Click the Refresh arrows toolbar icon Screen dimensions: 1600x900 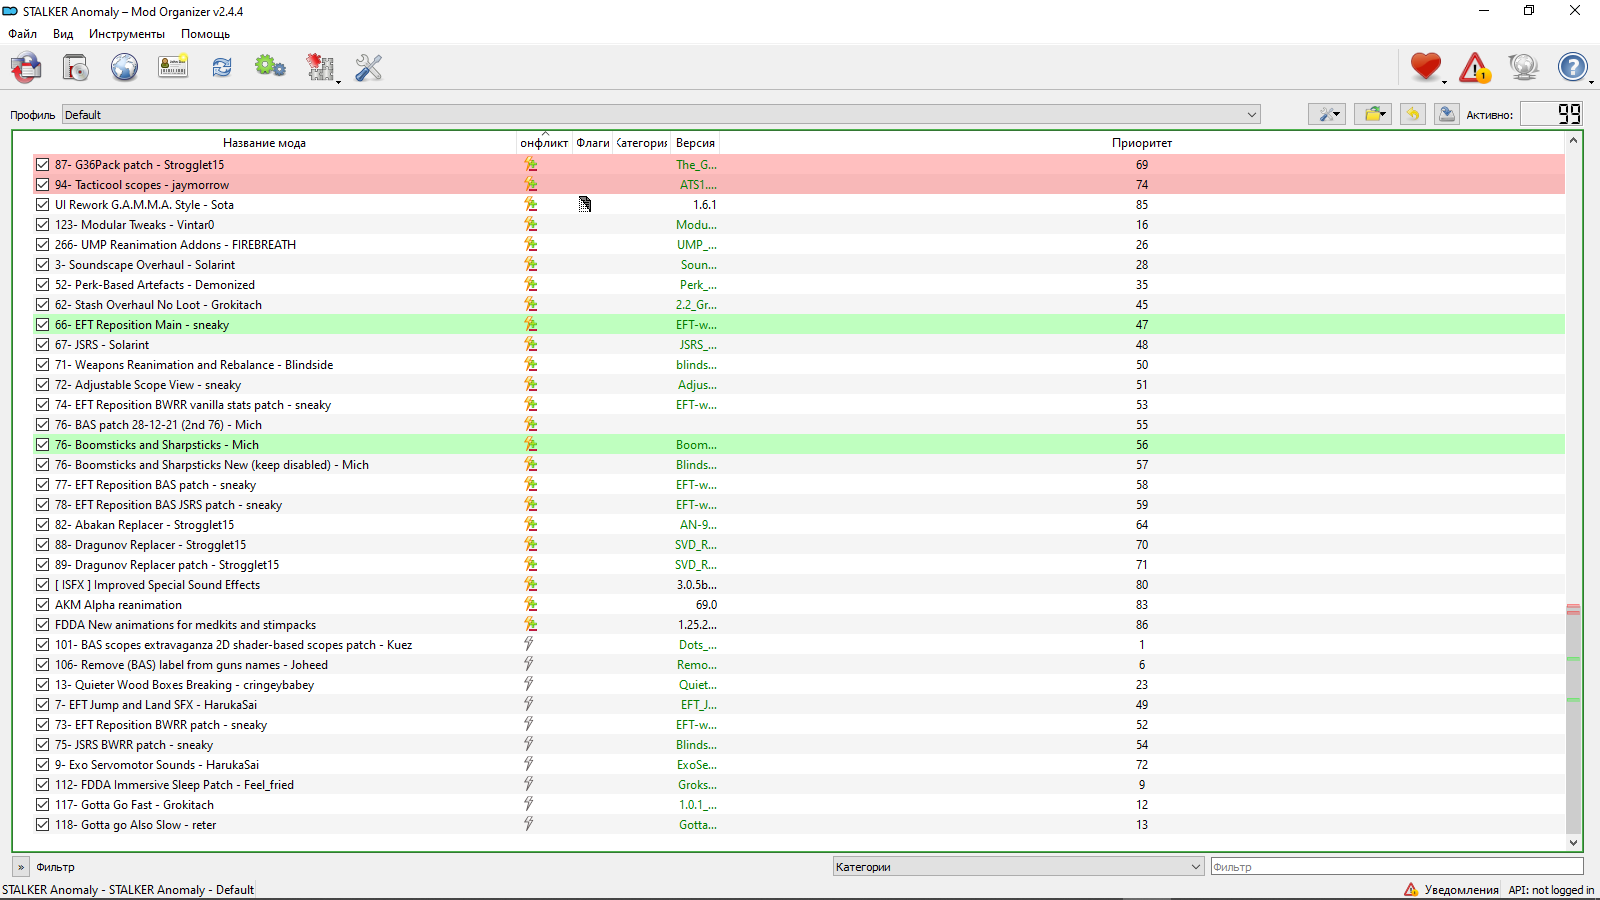(x=222, y=67)
